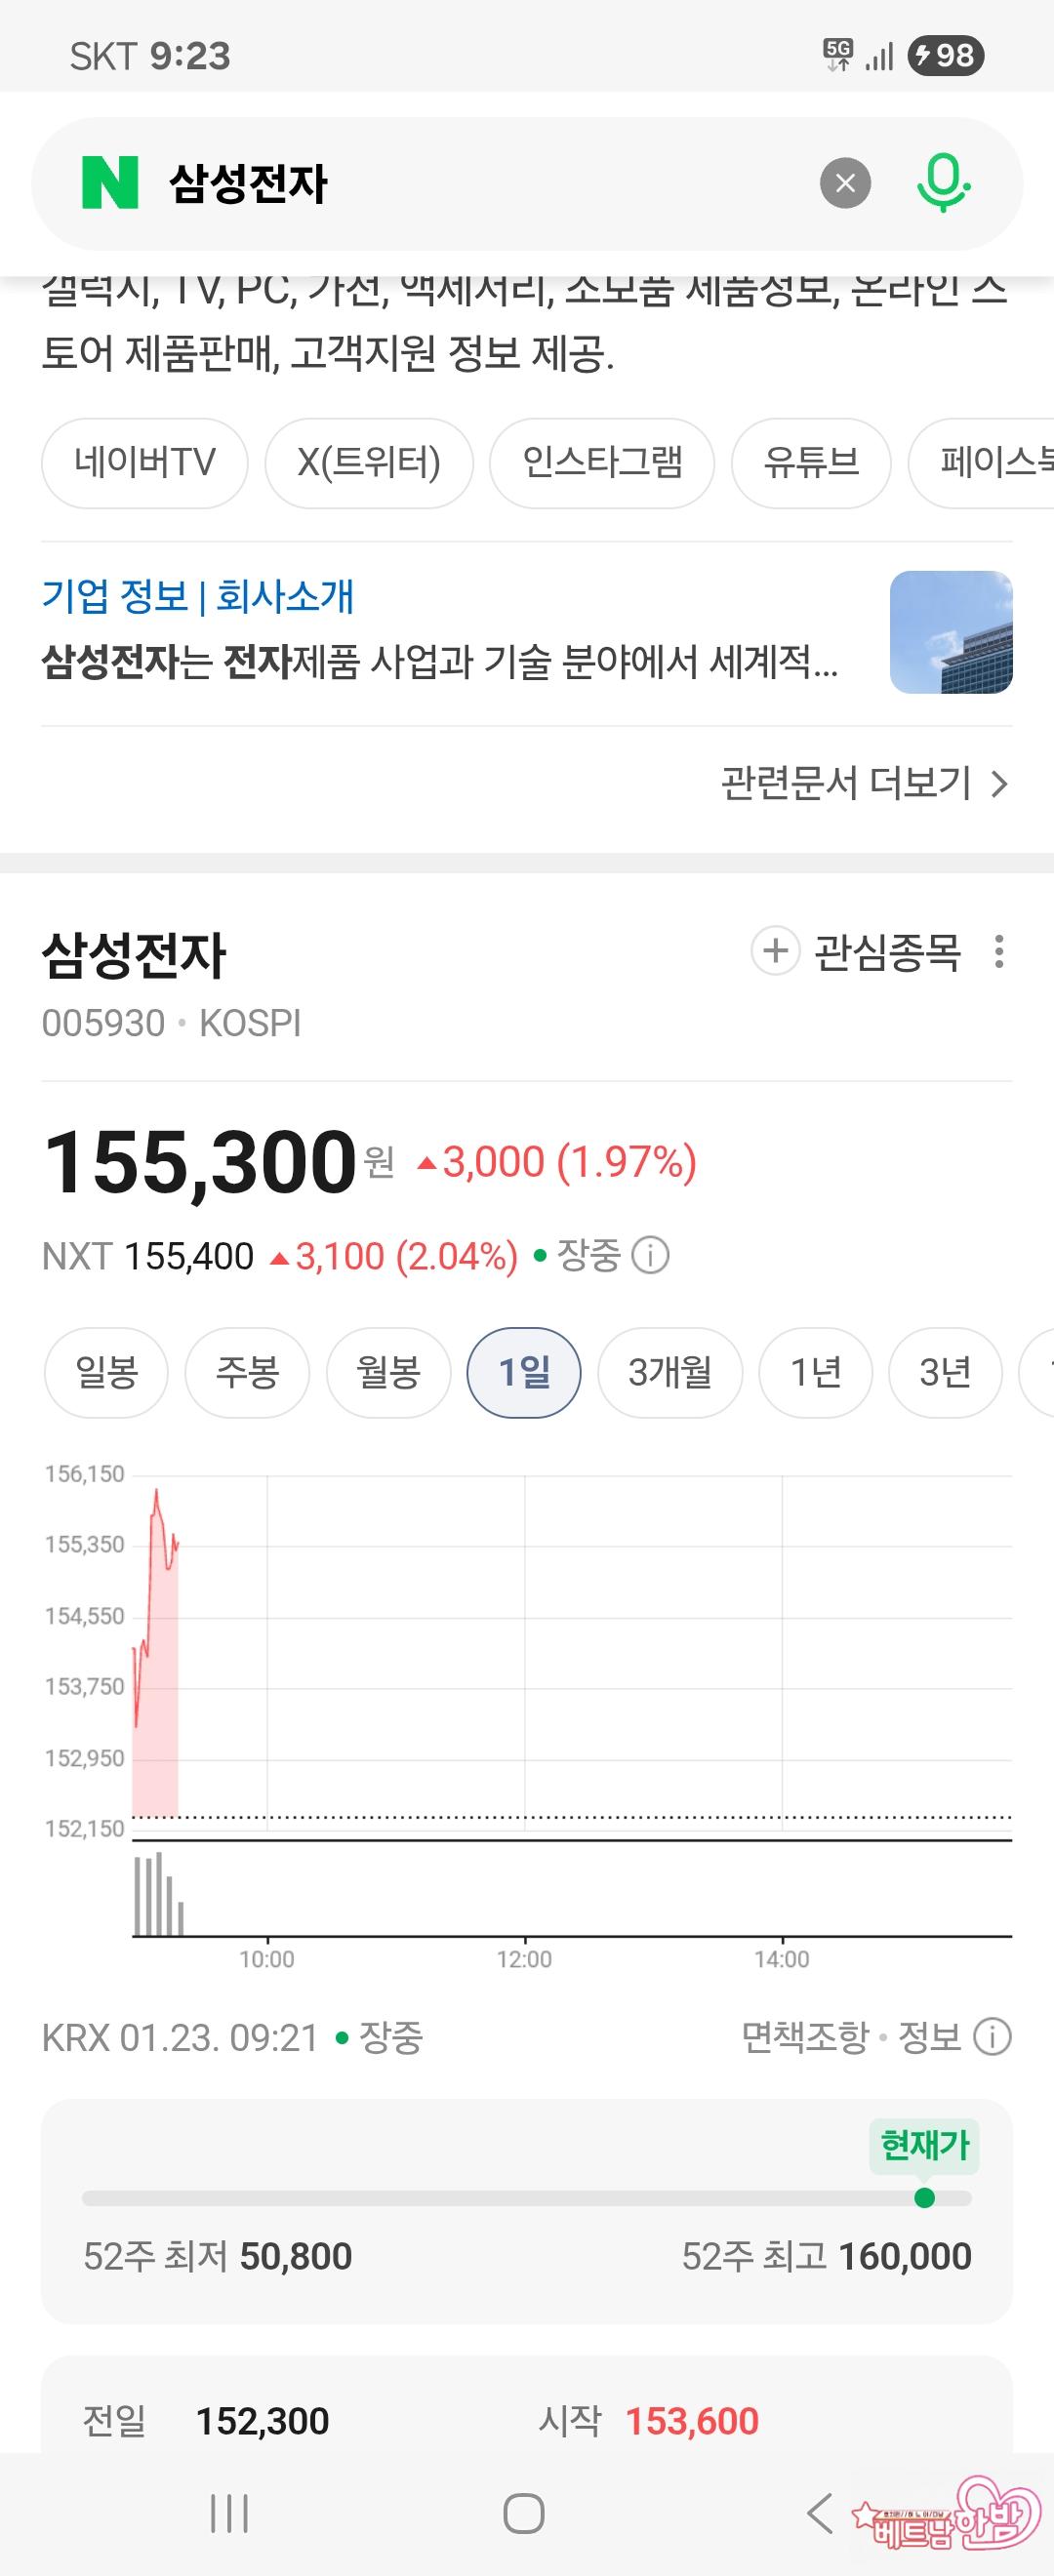Image resolution: width=1054 pixels, height=2576 pixels.
Task: Clear the search text with X icon
Action: point(845,183)
